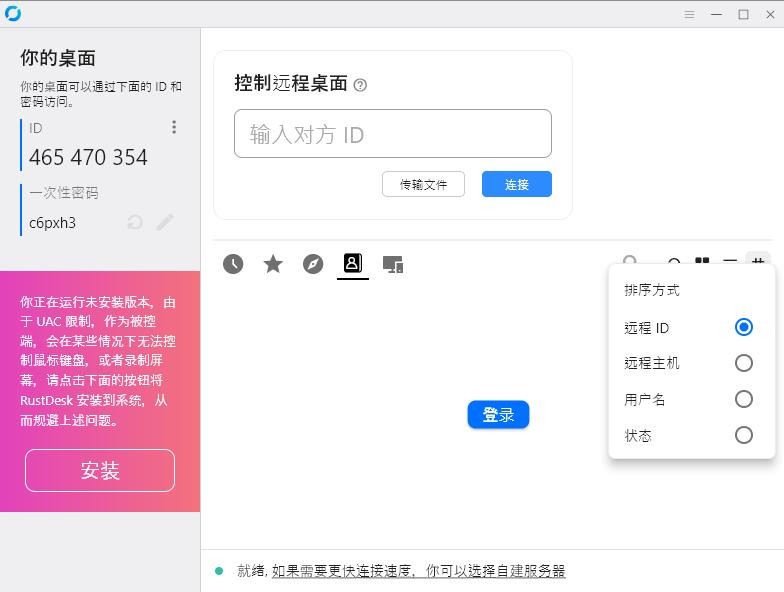Switch to the recent sessions clock tab
Viewport: 784px width, 592px height.
233,264
